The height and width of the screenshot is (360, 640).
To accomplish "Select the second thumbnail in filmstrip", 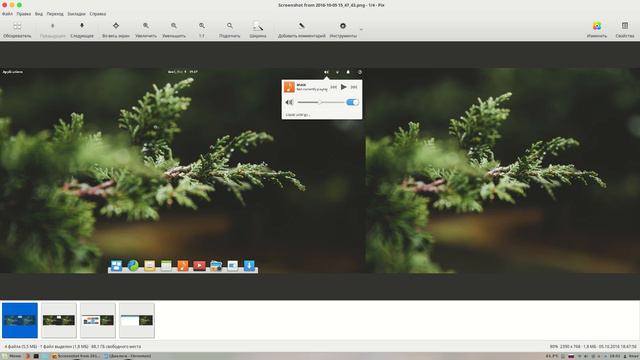I will click(x=59, y=320).
